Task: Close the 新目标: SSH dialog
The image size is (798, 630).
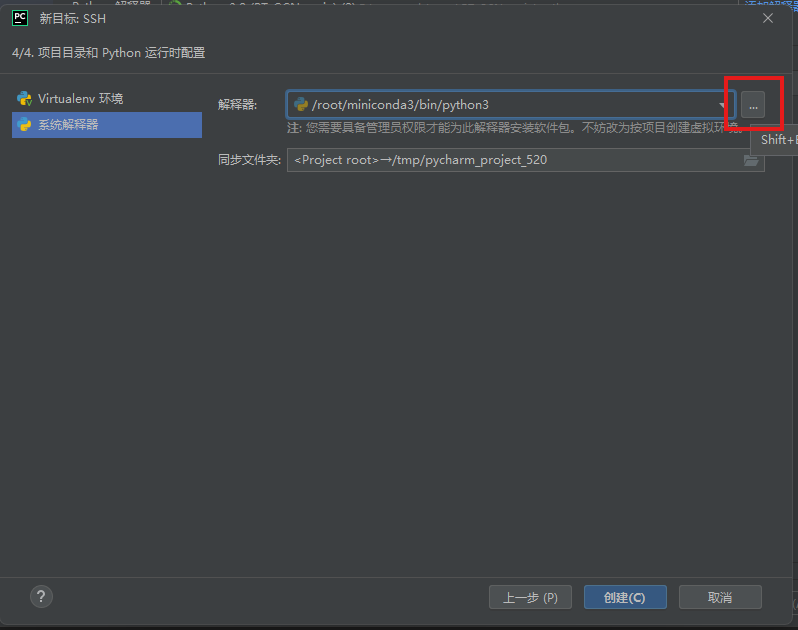Action: click(x=768, y=18)
